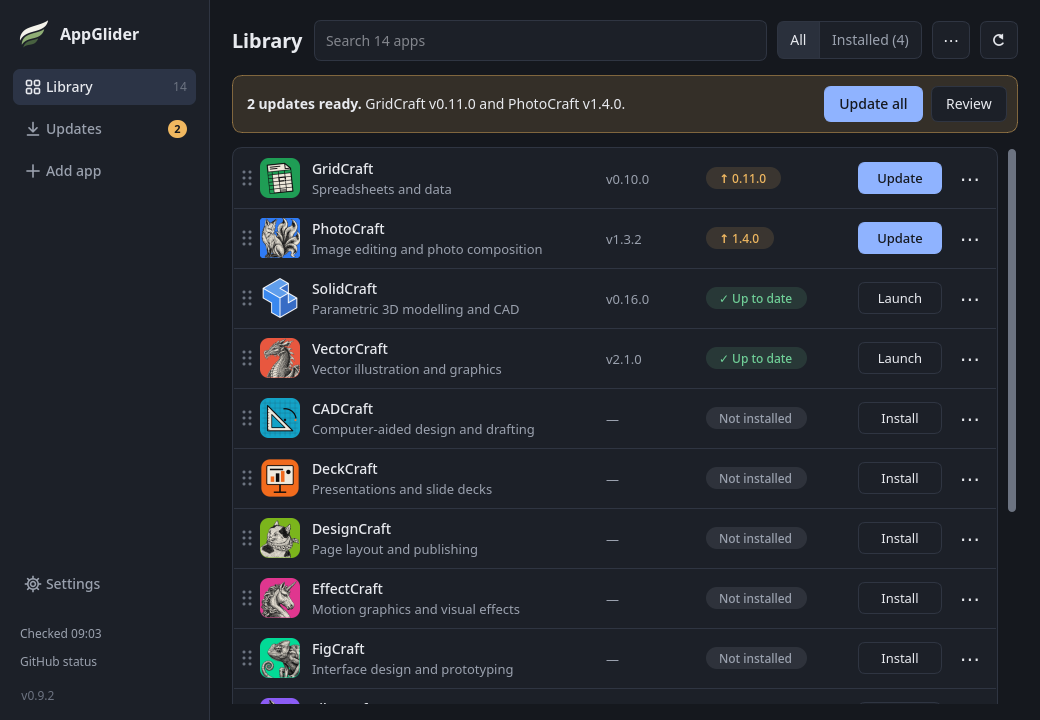Image resolution: width=1040 pixels, height=720 pixels.
Task: Open EffectCraft row more options menu
Action: (x=970, y=599)
